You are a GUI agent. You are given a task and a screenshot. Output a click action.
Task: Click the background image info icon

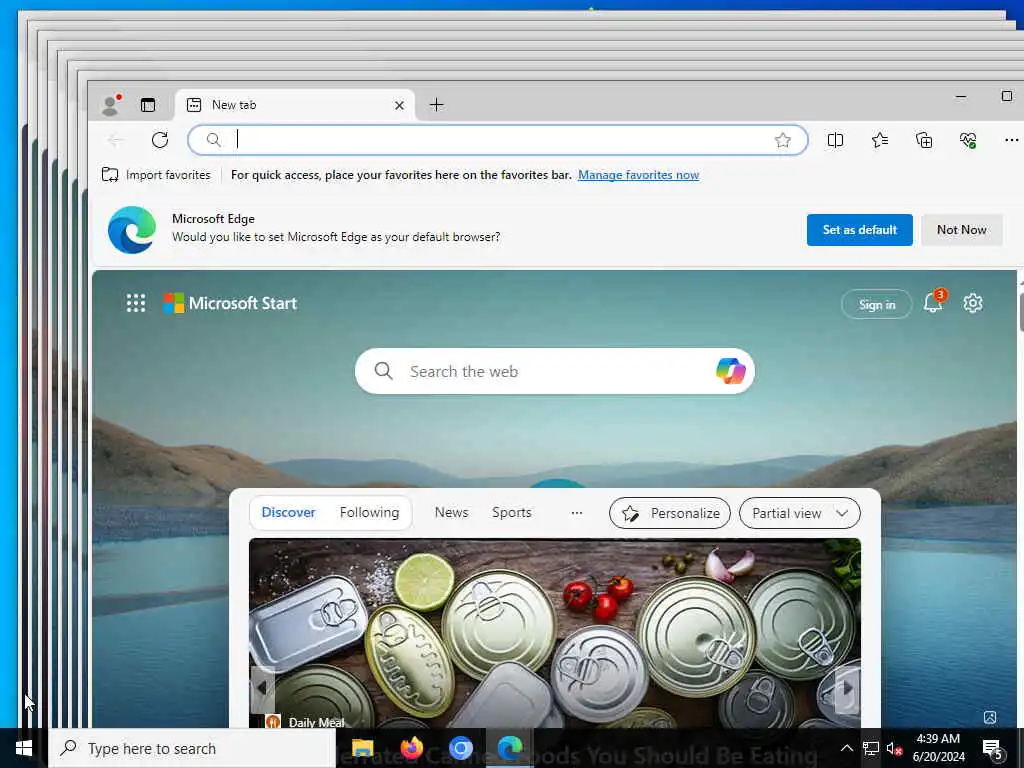pyautogui.click(x=989, y=717)
